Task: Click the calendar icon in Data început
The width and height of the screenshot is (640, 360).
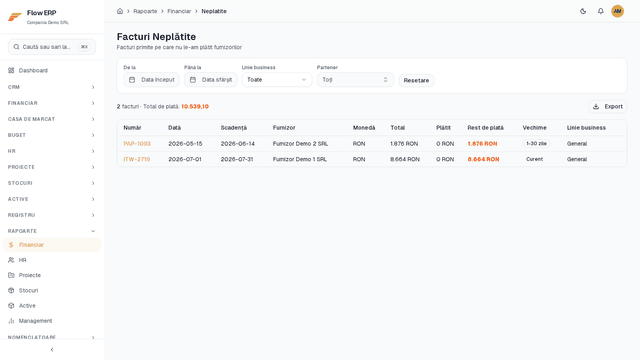Action: (132, 80)
